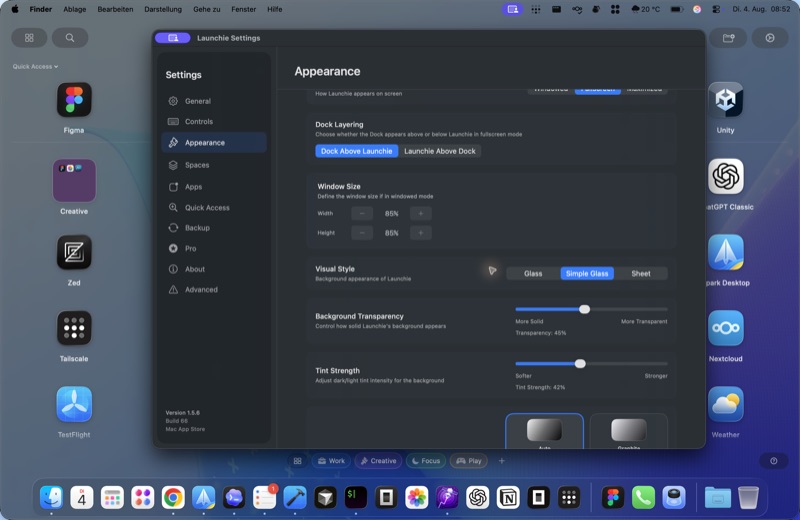
Task: Open the Quick Access settings section
Action: point(214,208)
